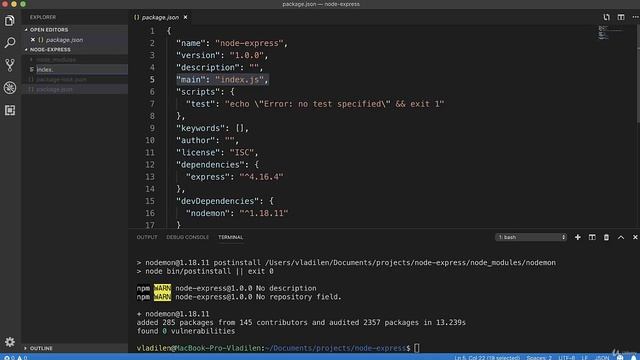
Task: Kill the terminal with trash icon
Action: pyautogui.click(x=606, y=237)
